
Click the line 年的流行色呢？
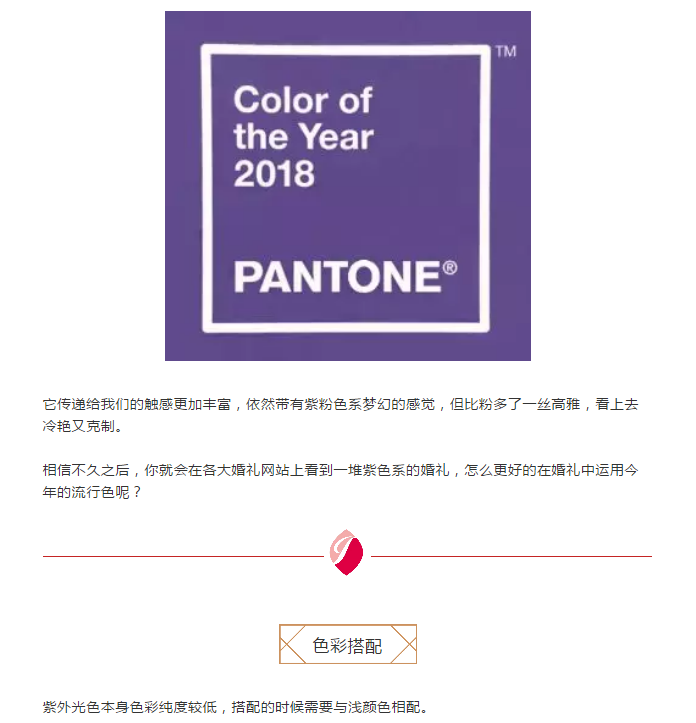click(92, 492)
